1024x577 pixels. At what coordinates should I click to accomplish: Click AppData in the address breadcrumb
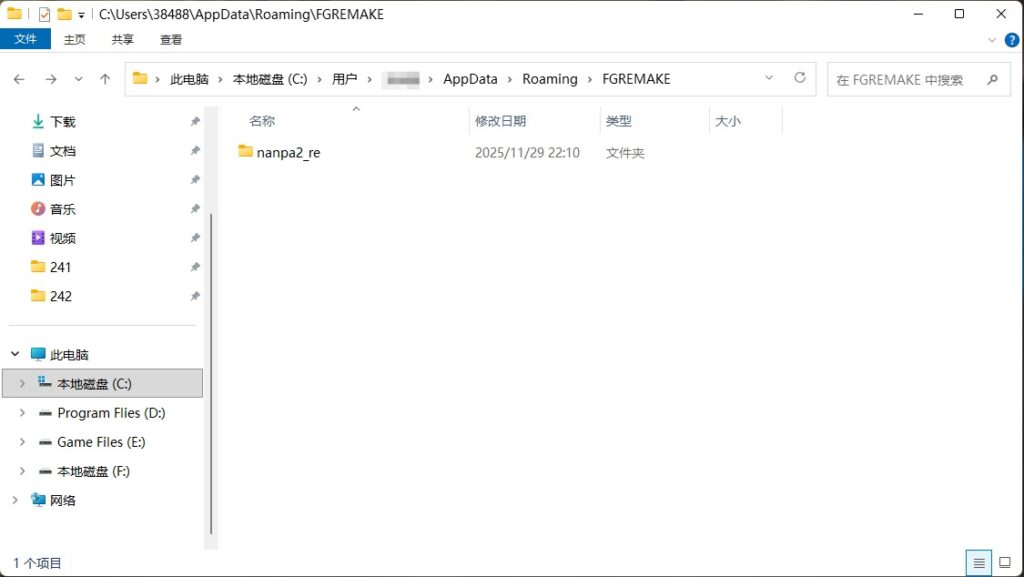[x=470, y=79]
